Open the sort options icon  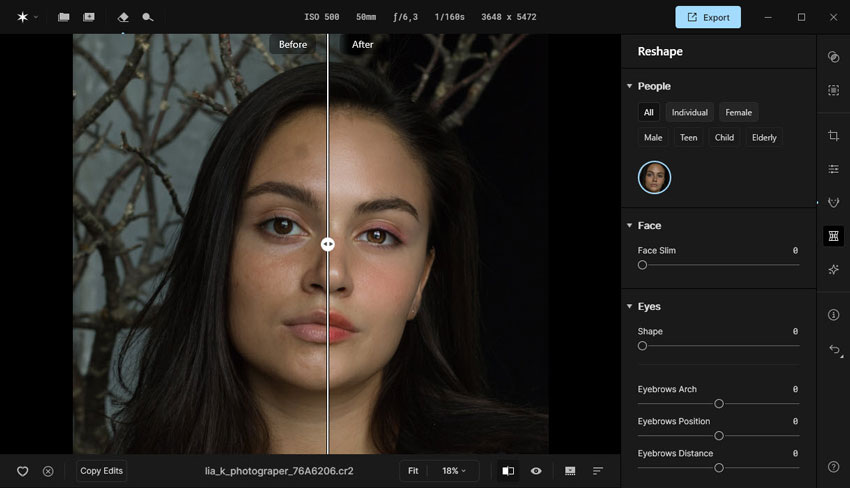point(597,471)
